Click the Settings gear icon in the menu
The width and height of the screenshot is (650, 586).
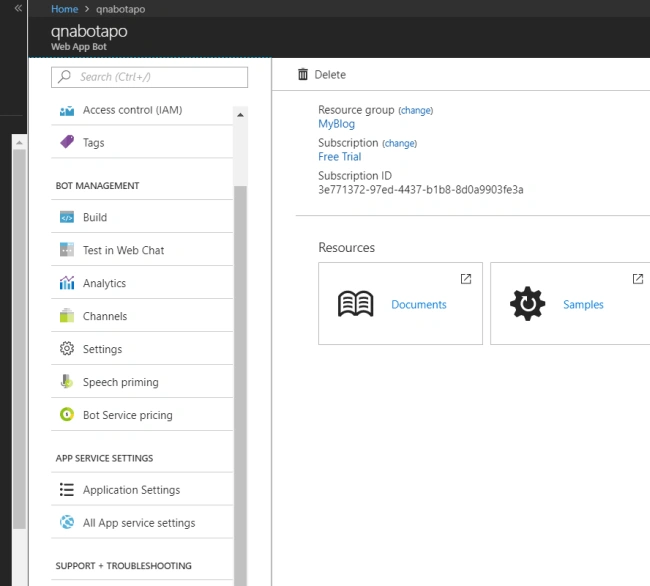tap(67, 349)
